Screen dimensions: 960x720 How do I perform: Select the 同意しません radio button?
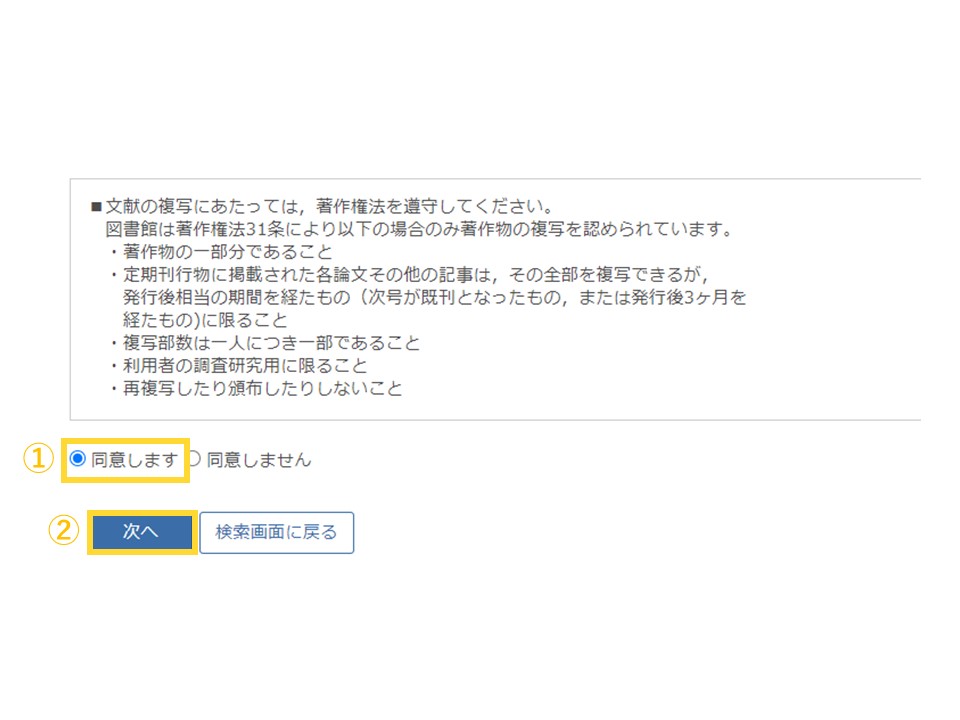(193, 458)
